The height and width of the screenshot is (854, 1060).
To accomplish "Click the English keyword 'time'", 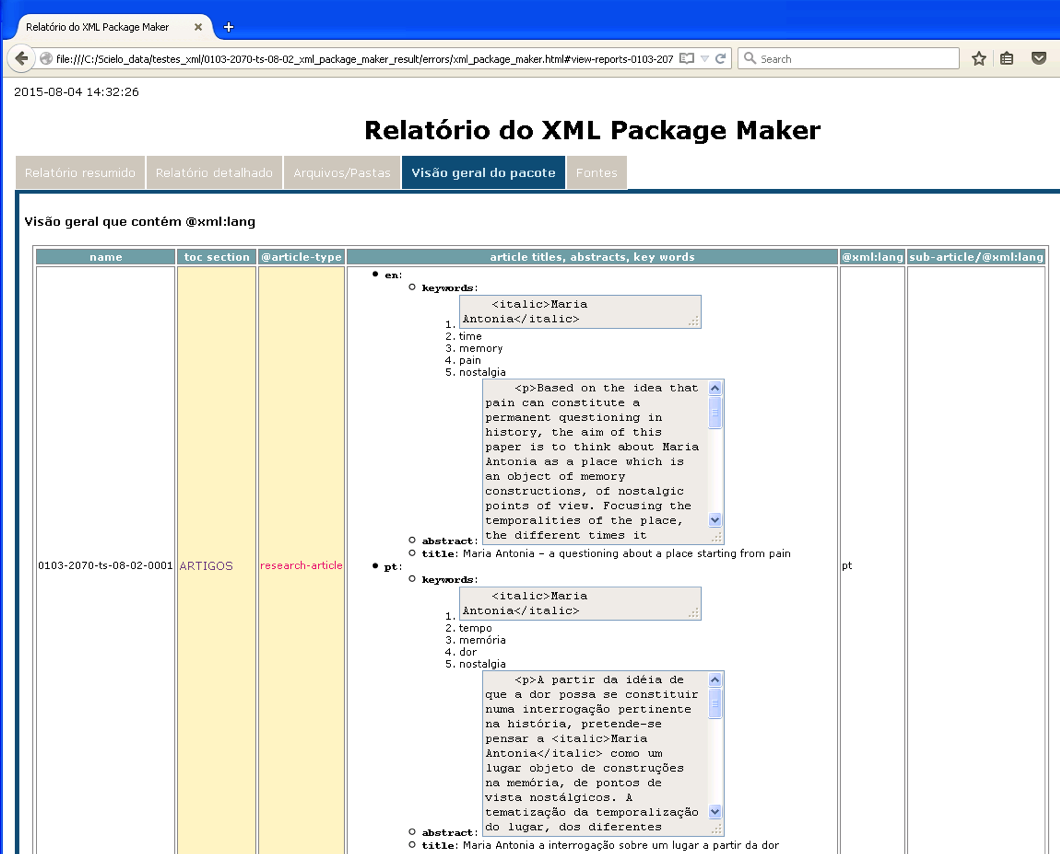I will point(471,336).
